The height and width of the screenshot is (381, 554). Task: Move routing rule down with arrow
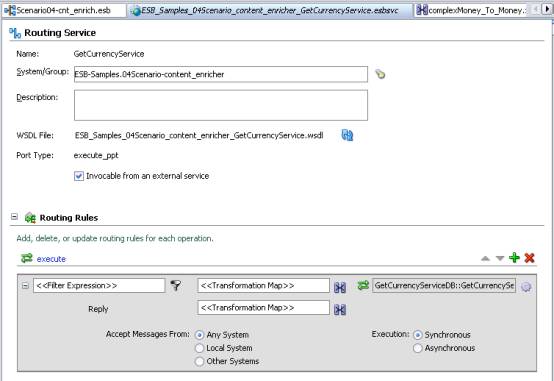coord(500,258)
